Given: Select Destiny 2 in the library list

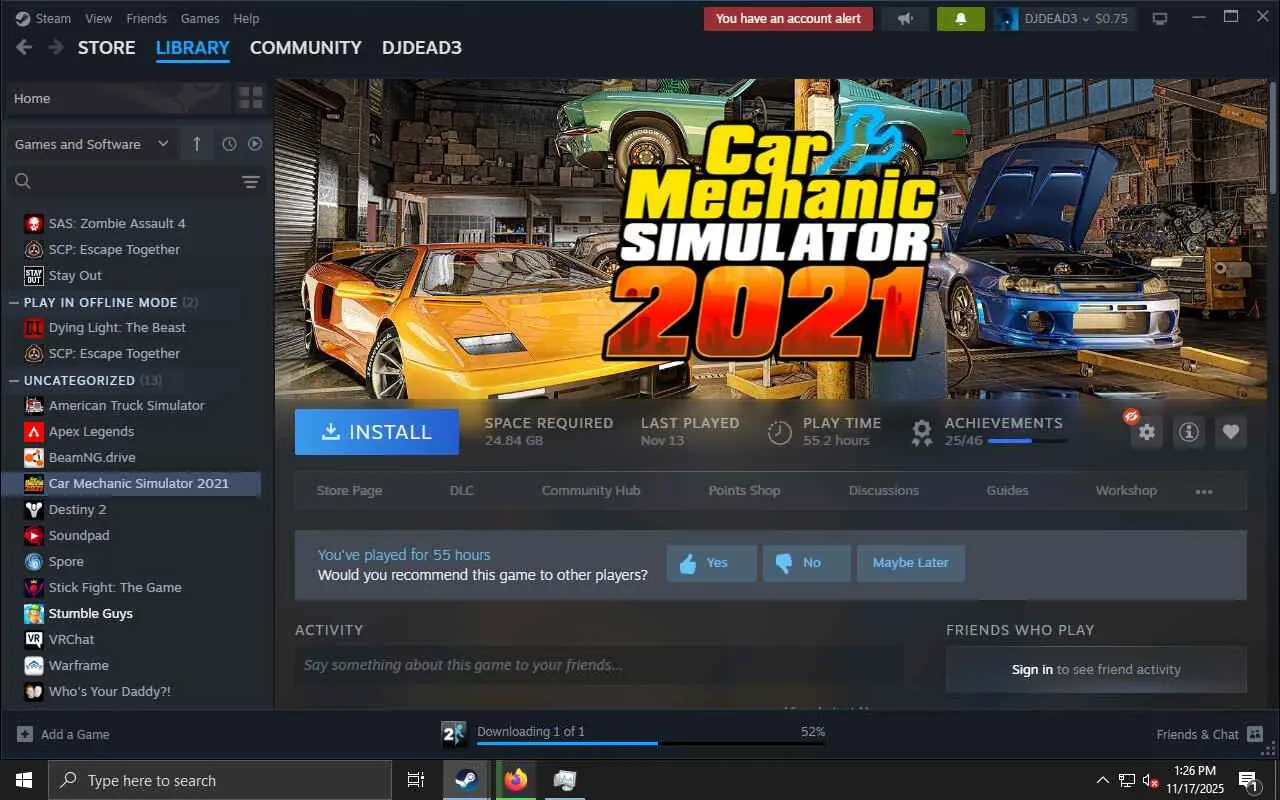Looking at the screenshot, I should [x=77, y=509].
